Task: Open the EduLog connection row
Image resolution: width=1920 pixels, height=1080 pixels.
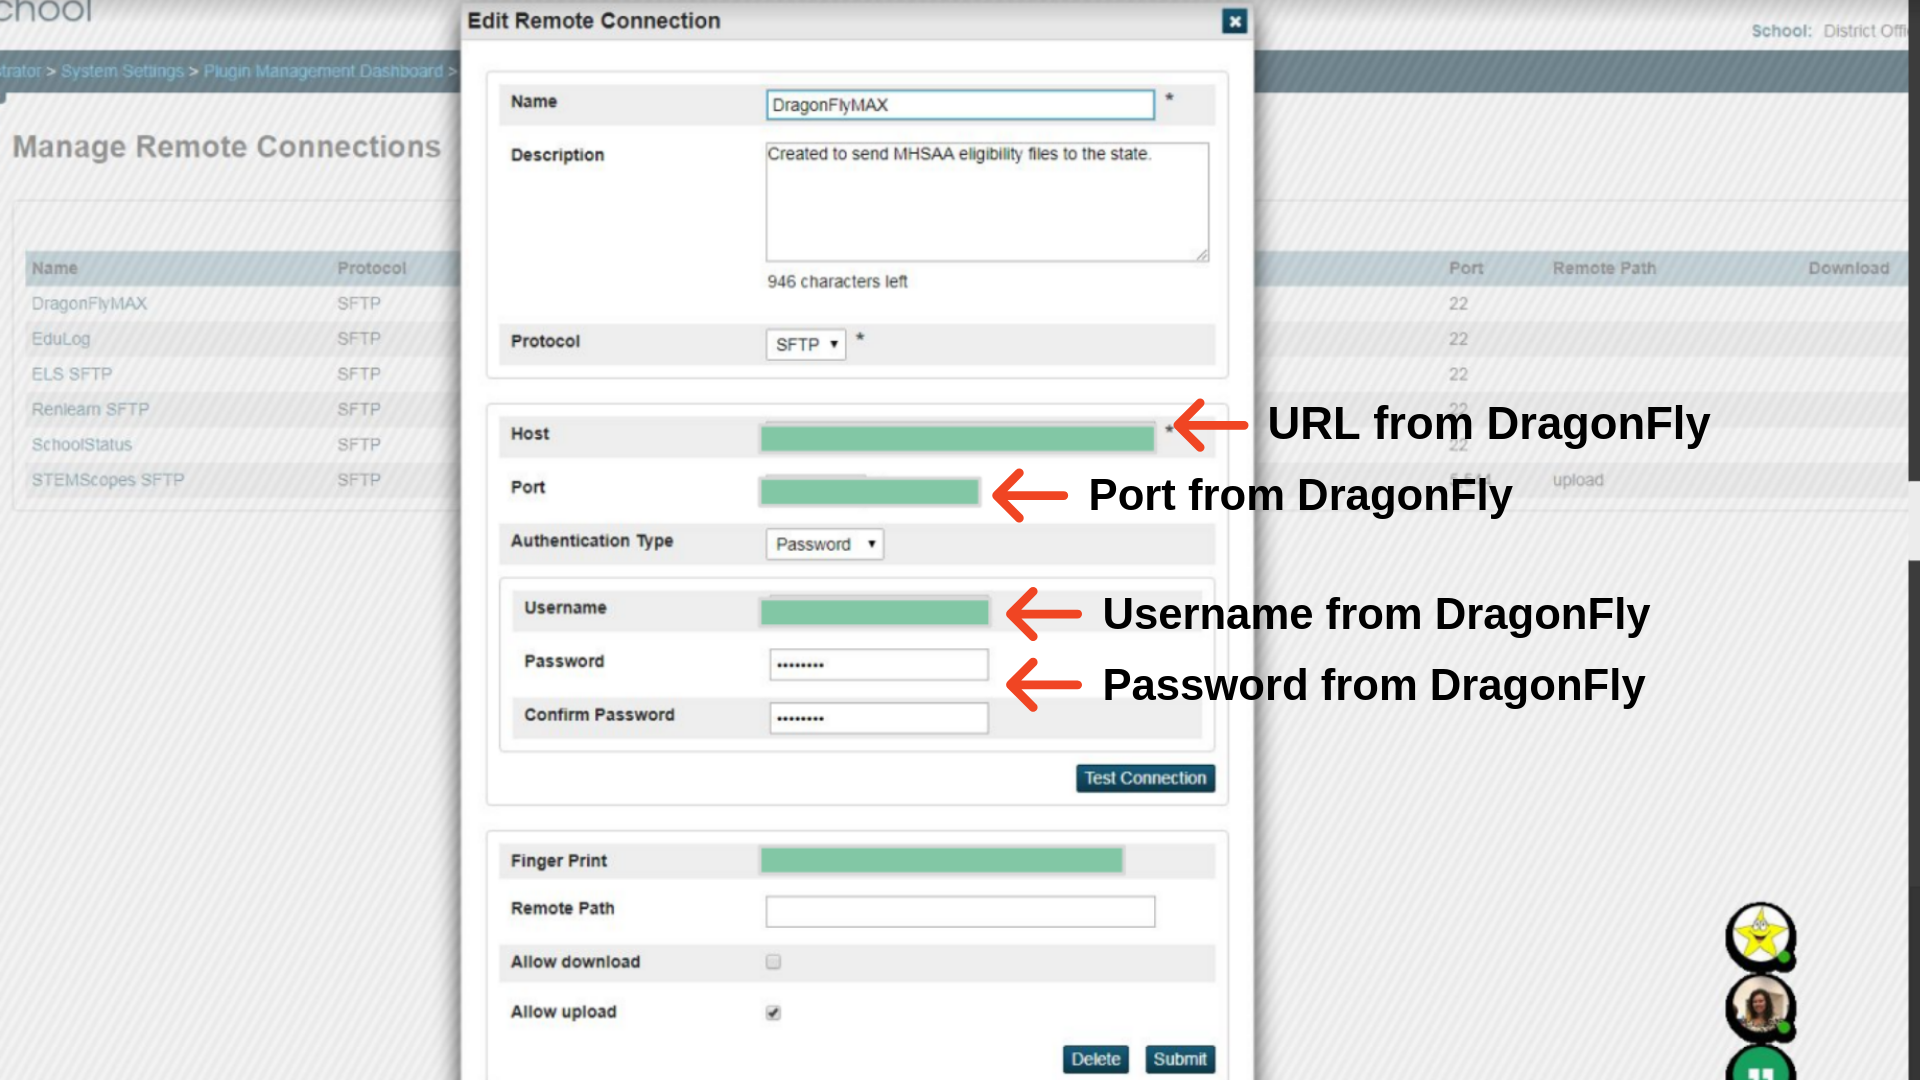Action: pos(61,339)
